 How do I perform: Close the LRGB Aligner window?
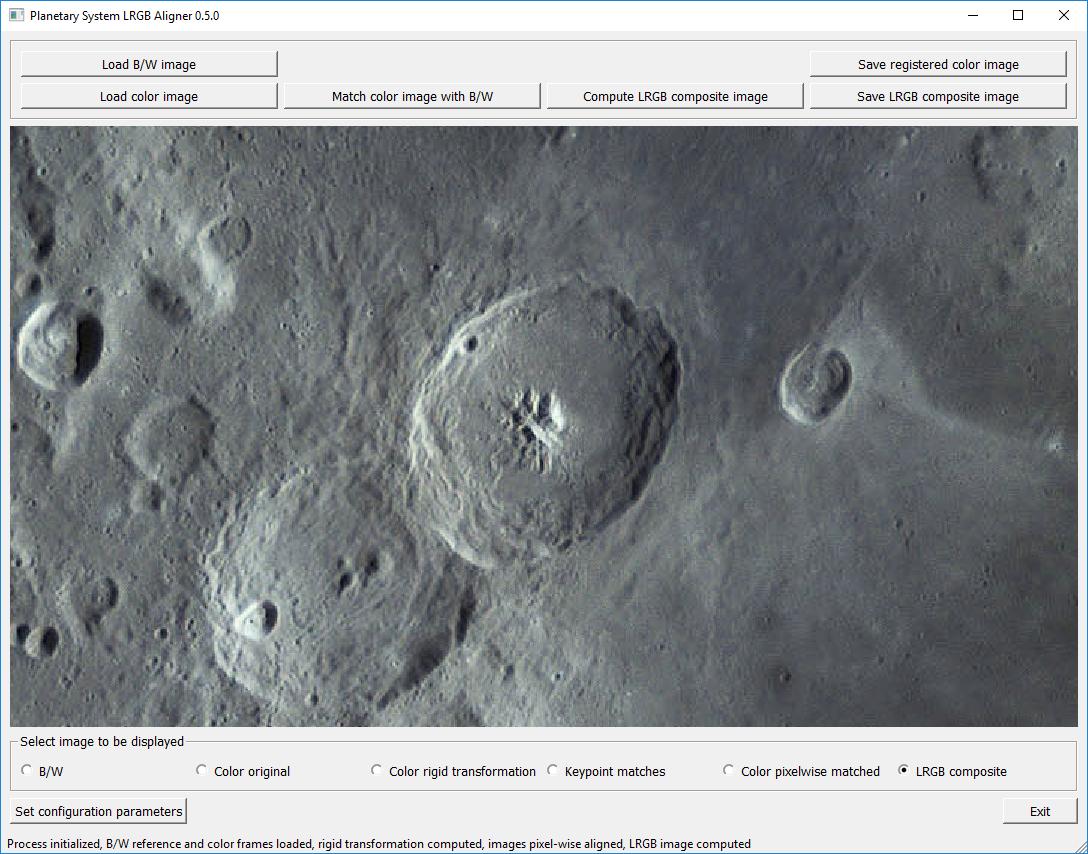[1063, 15]
